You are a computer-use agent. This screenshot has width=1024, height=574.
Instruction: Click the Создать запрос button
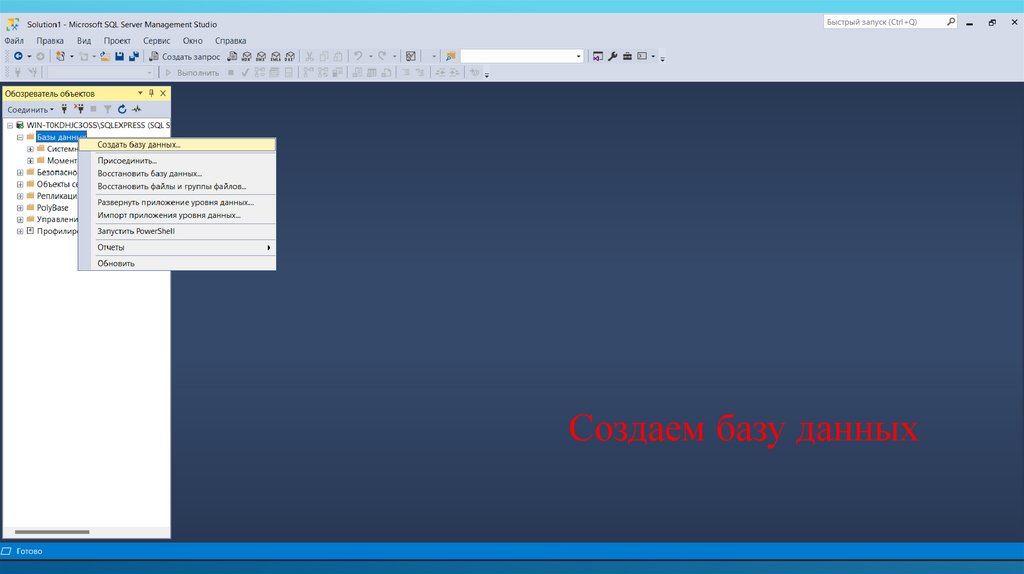pos(185,56)
